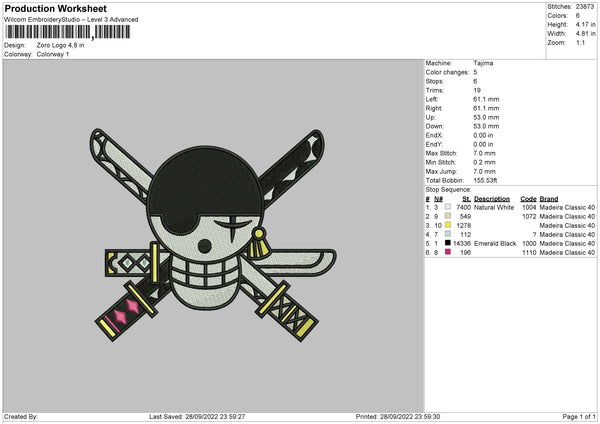Click the 'Brand' column header
Viewport: 600px width, 424px height.
click(x=549, y=199)
